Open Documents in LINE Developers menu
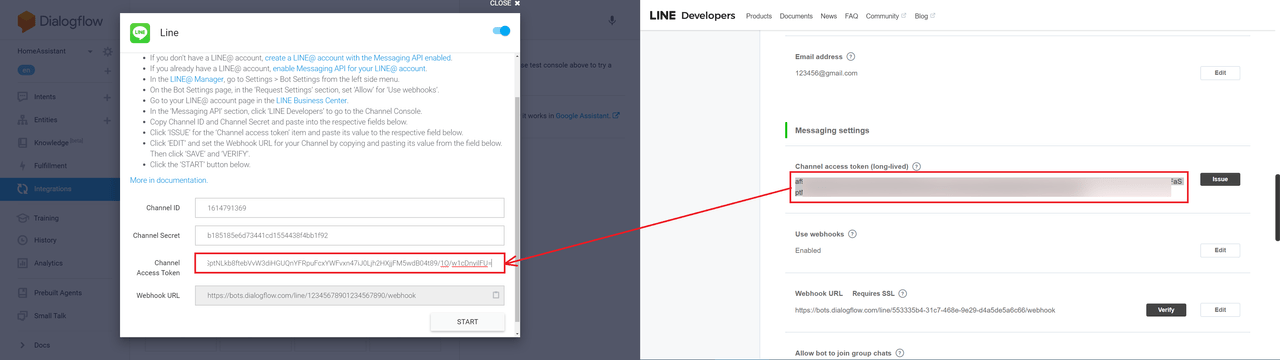 [796, 16]
